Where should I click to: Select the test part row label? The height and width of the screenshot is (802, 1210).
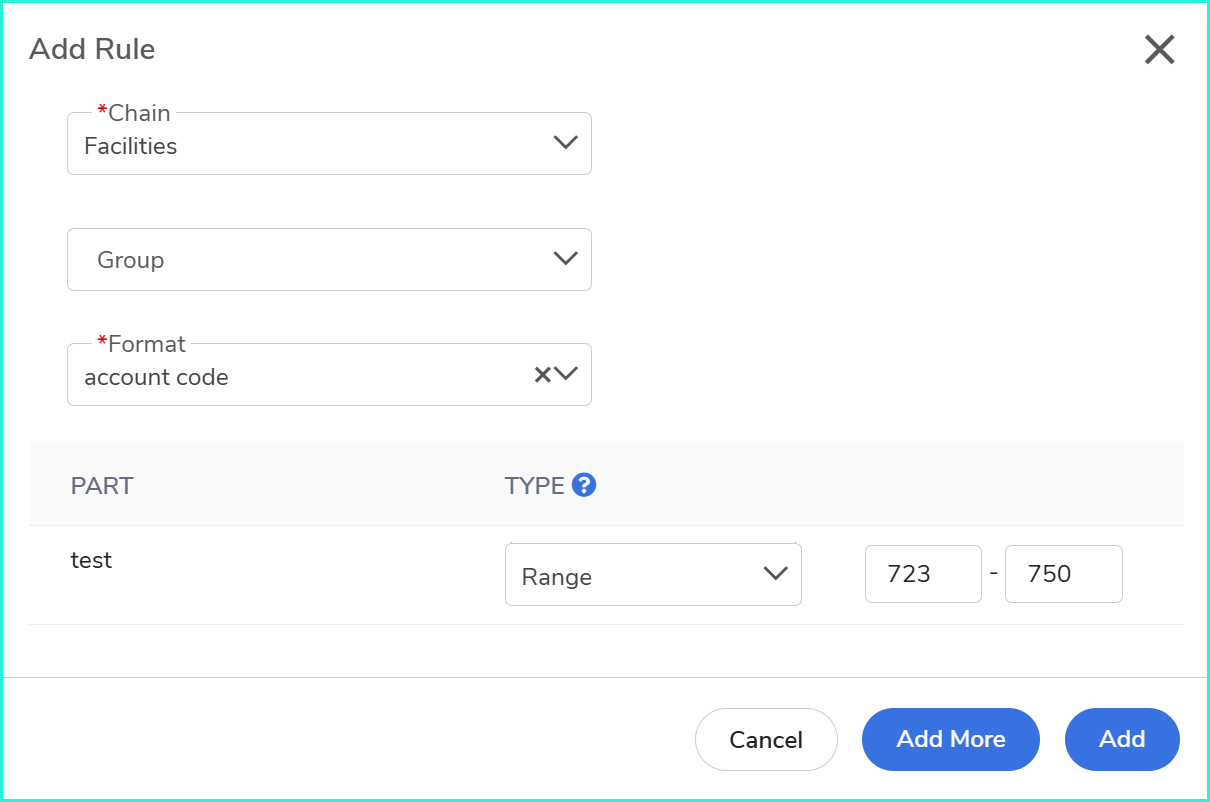click(x=91, y=560)
